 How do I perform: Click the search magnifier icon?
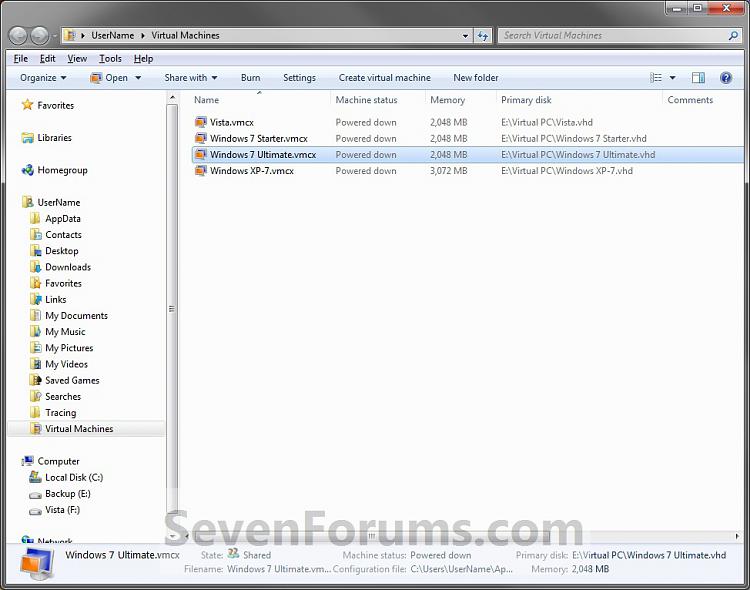[733, 35]
